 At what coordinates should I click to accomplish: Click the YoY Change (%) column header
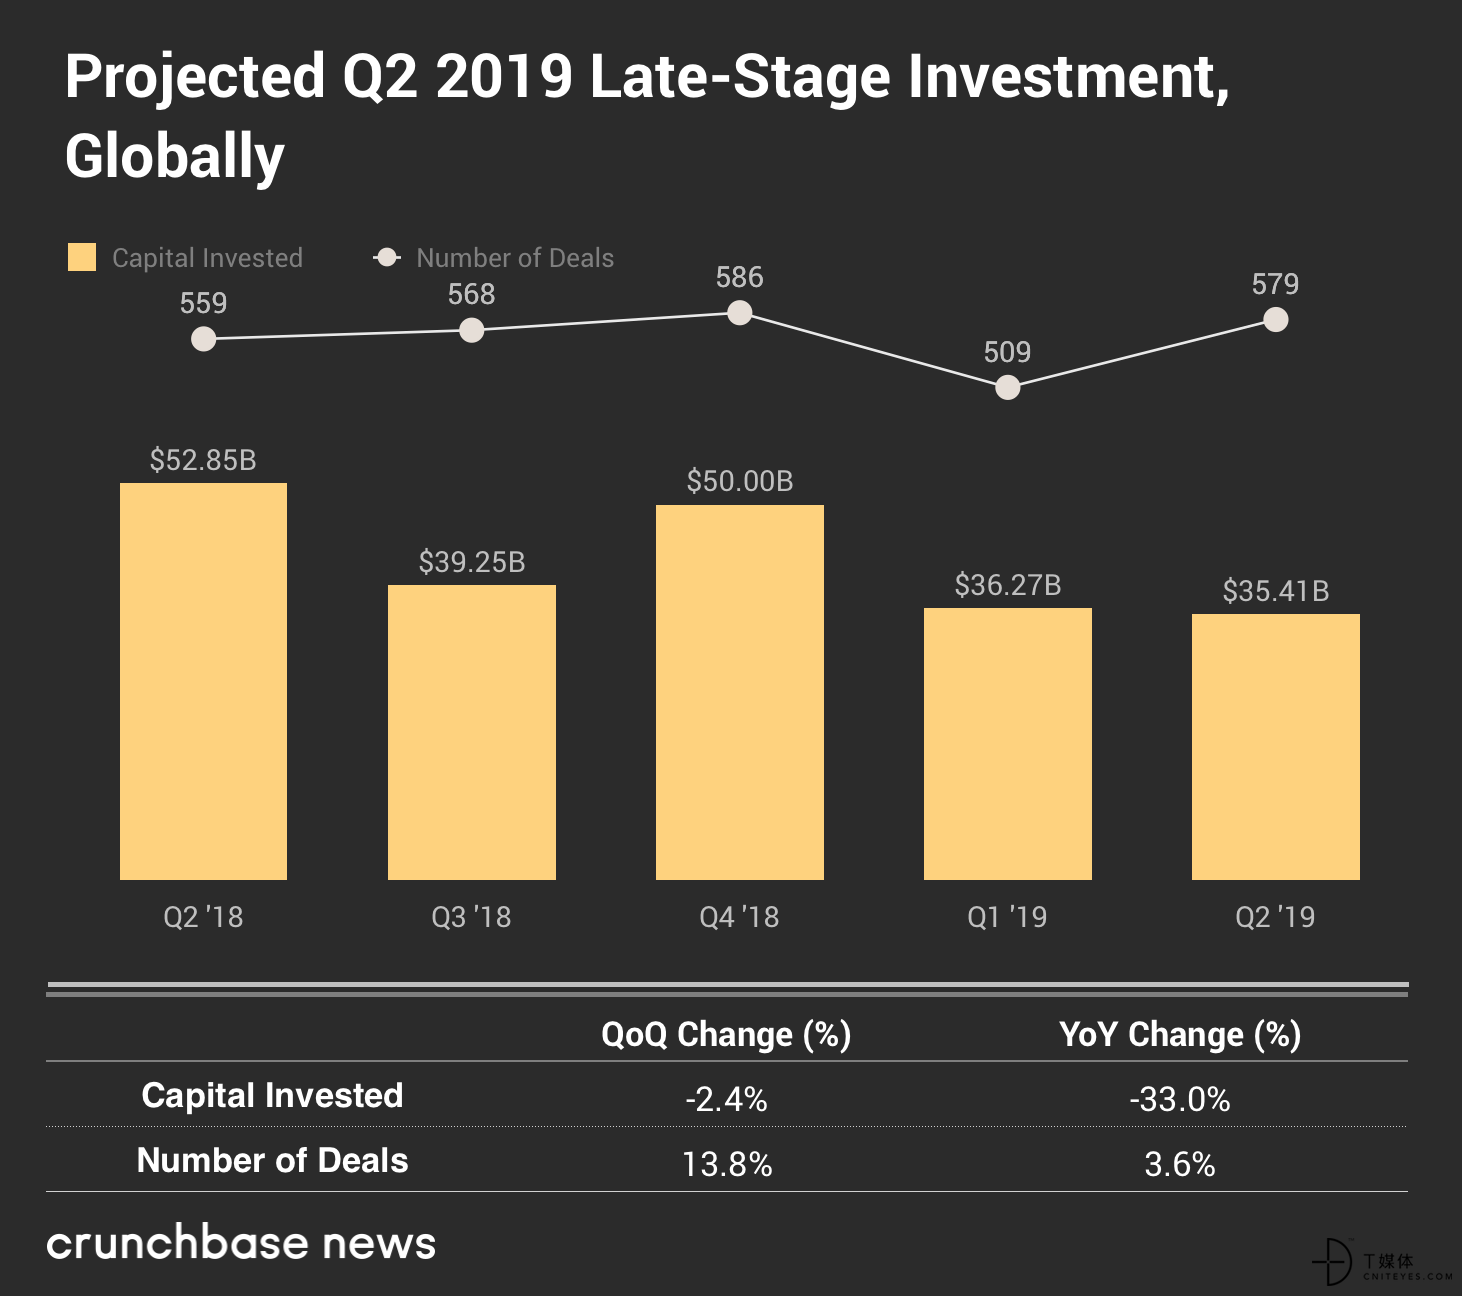tap(1180, 1034)
